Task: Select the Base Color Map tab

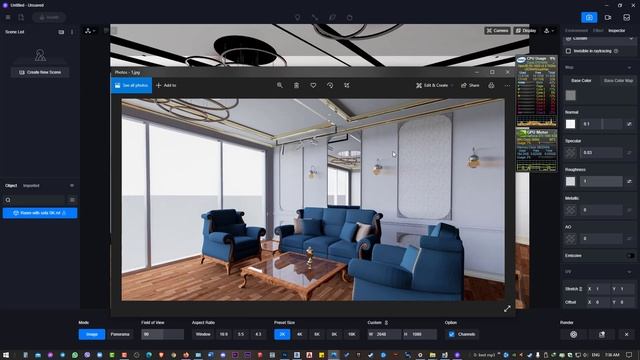Action: (x=618, y=81)
